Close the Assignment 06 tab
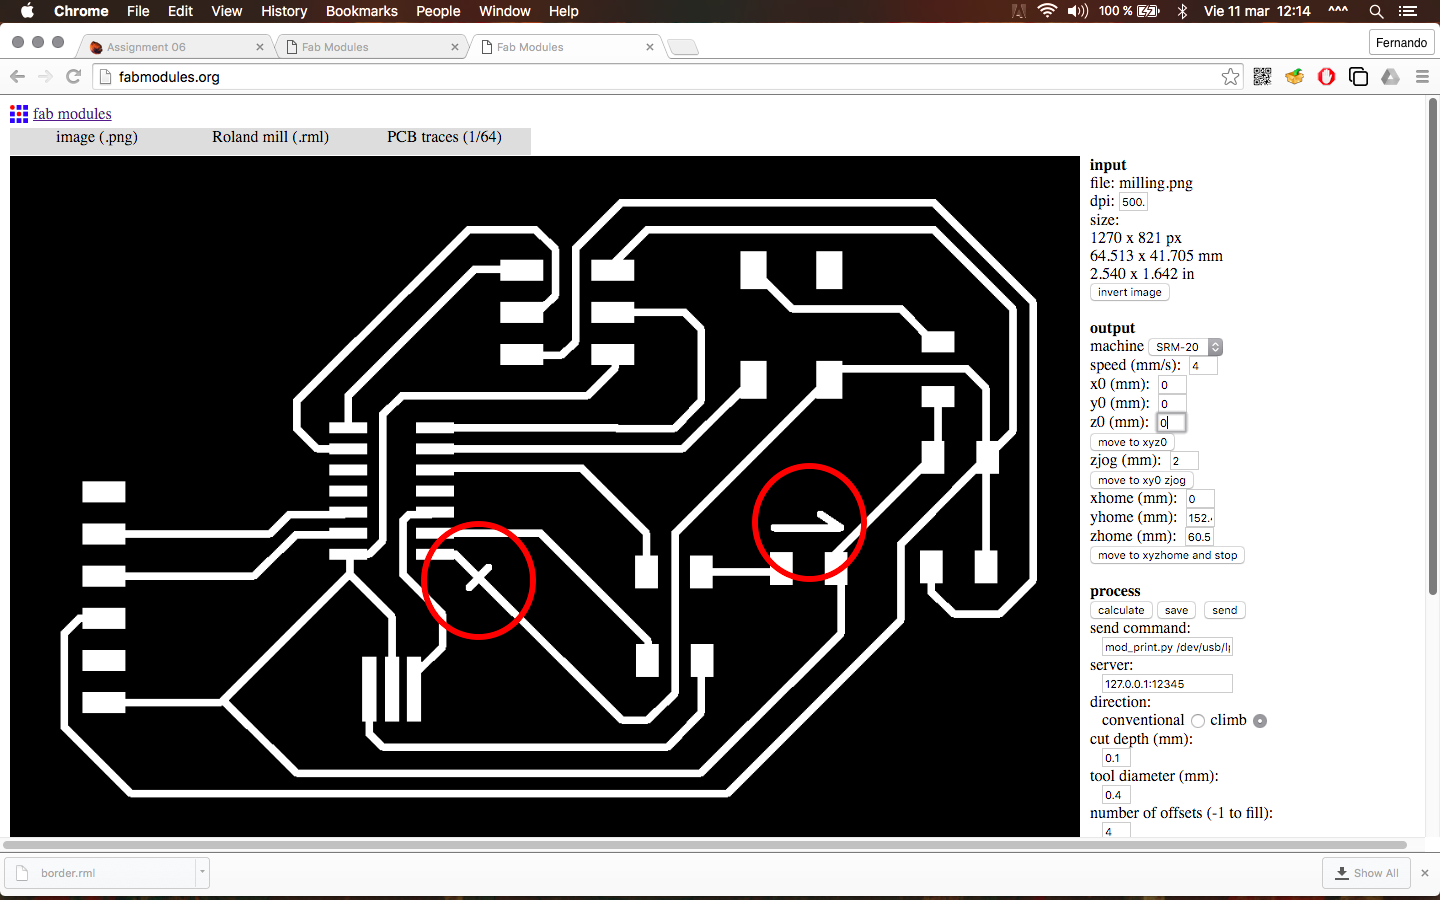Viewport: 1440px width, 900px height. [x=260, y=47]
